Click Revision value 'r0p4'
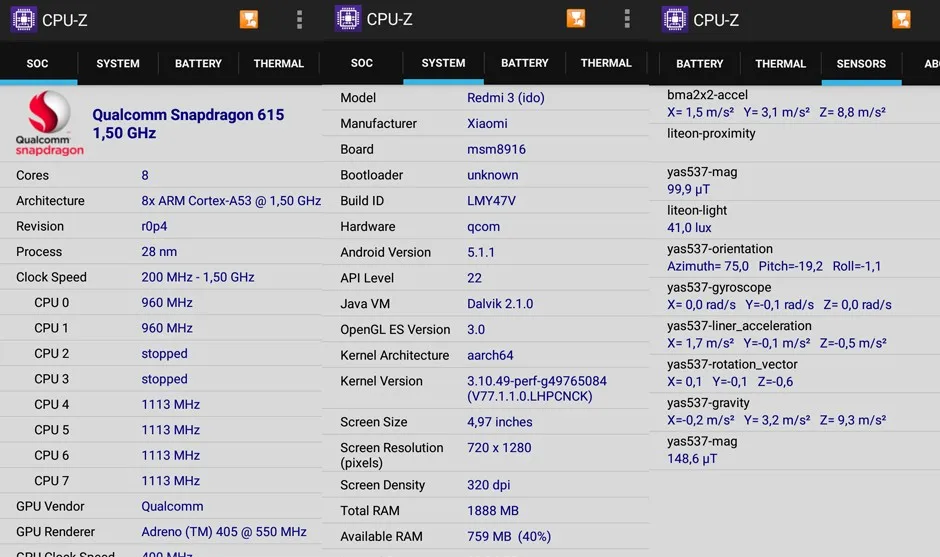940x557 pixels. click(154, 227)
